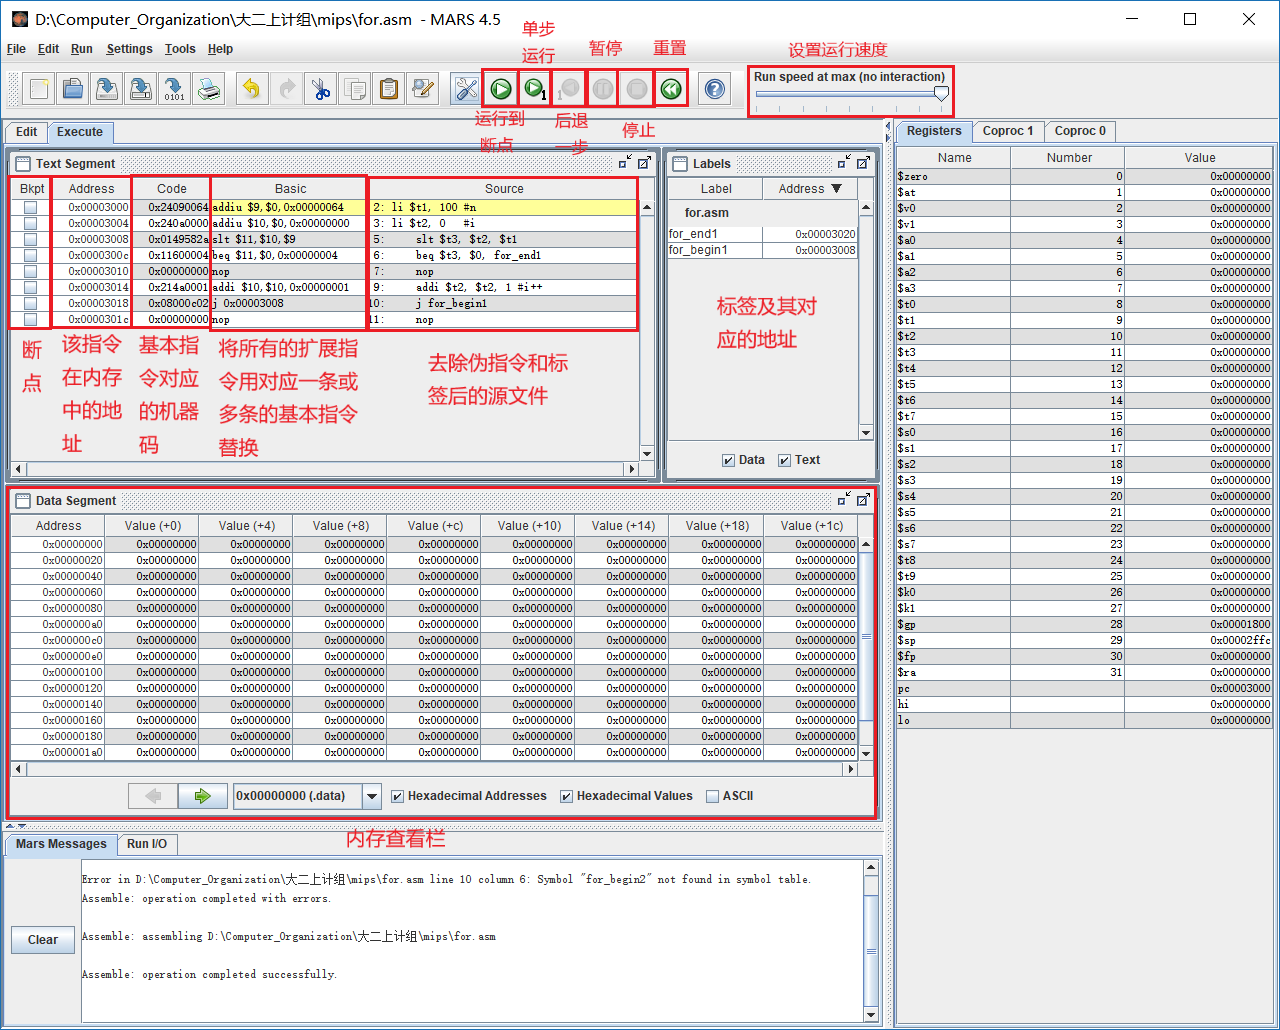Iconify the Data Segment panel
The width and height of the screenshot is (1280, 1030).
point(844,499)
